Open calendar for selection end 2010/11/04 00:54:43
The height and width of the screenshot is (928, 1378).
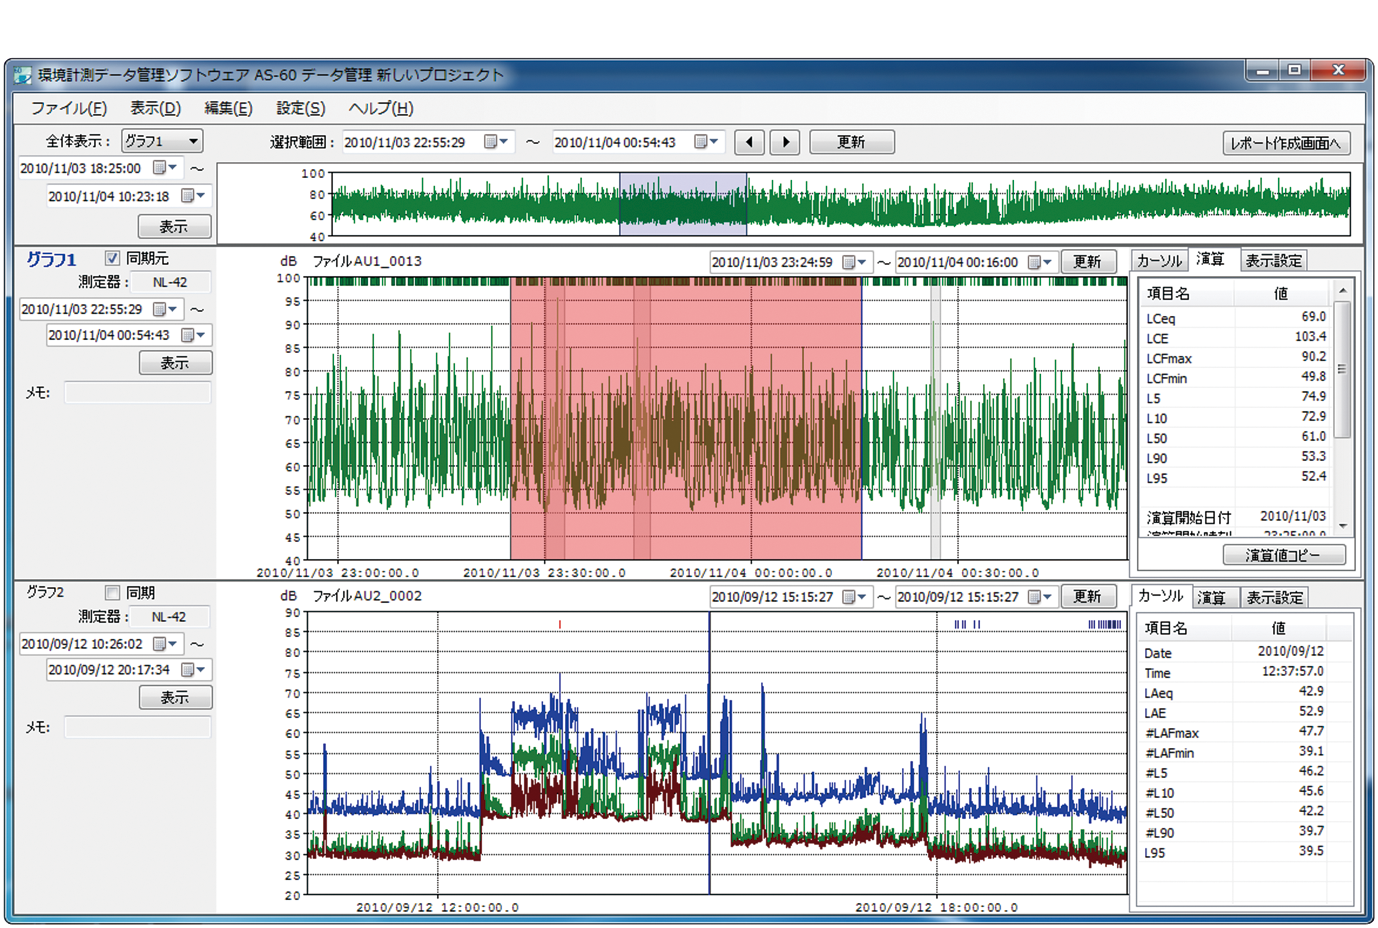706,142
